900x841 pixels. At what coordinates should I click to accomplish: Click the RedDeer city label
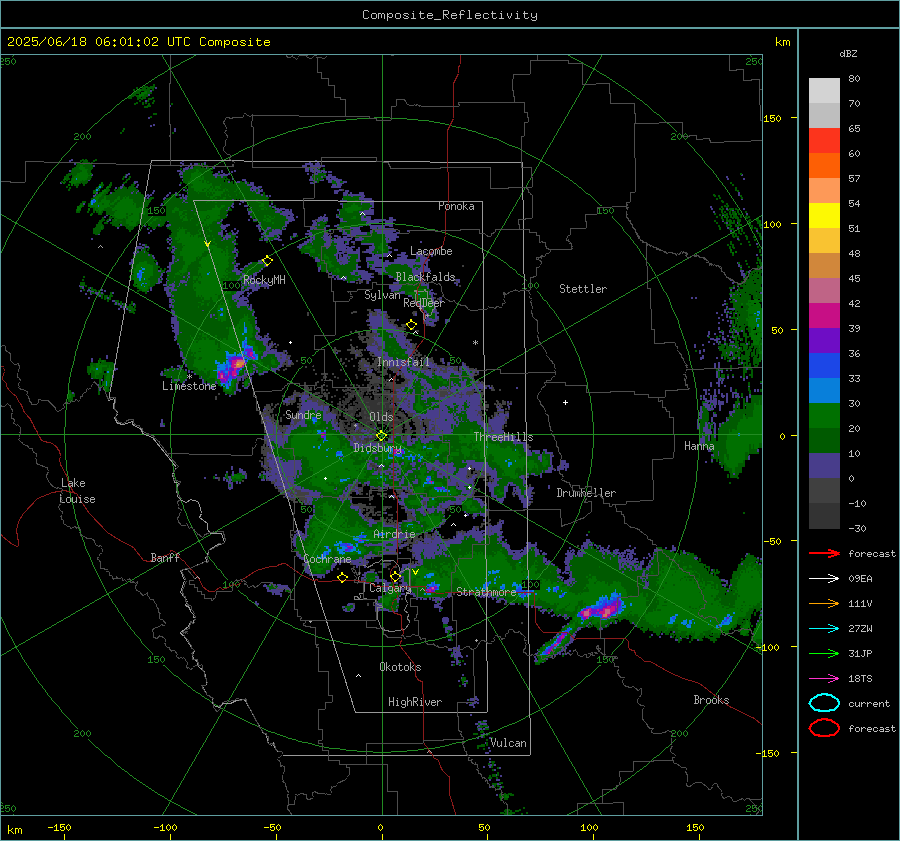pyautogui.click(x=424, y=303)
